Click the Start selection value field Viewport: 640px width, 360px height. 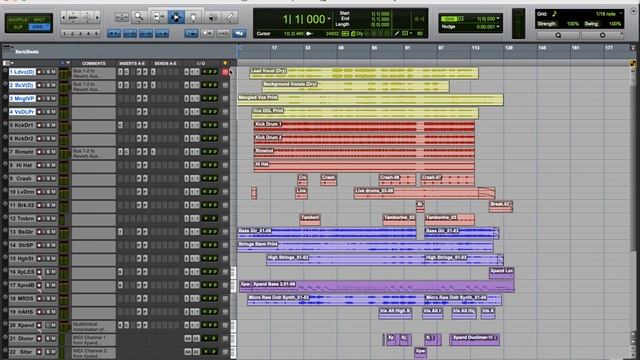tap(380, 14)
